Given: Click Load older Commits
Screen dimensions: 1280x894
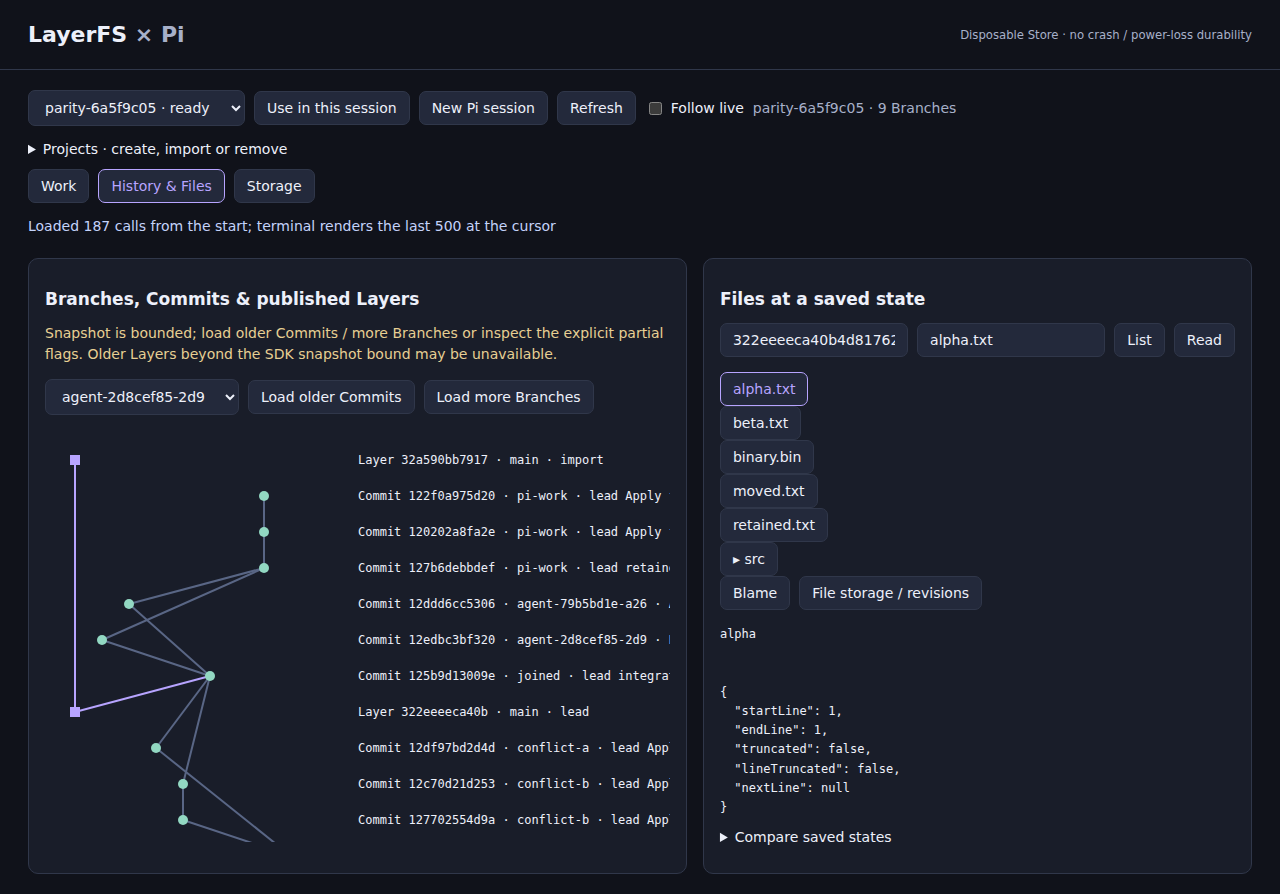Looking at the screenshot, I should (x=331, y=397).
